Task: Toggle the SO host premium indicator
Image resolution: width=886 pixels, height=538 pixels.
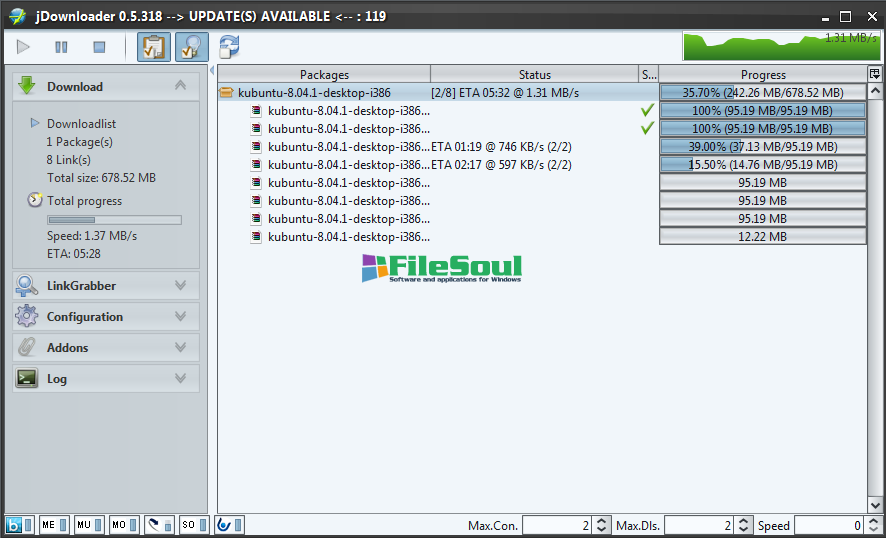Action: click(x=195, y=525)
